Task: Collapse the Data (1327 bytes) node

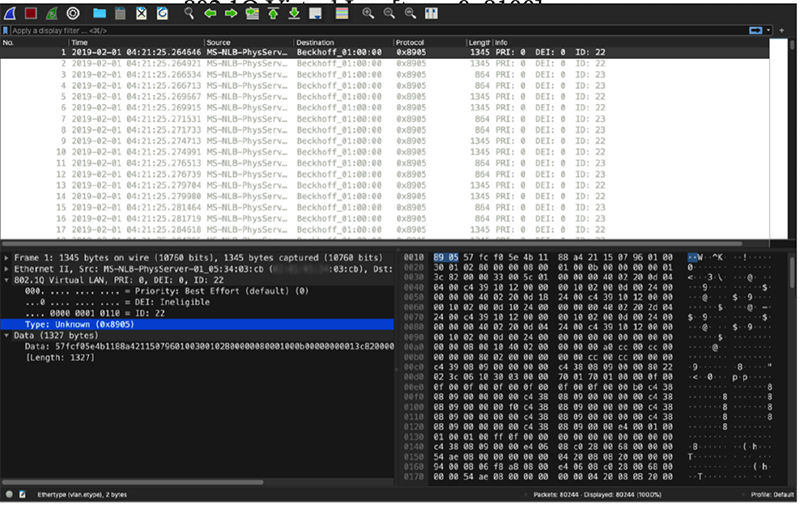Action: coord(7,336)
